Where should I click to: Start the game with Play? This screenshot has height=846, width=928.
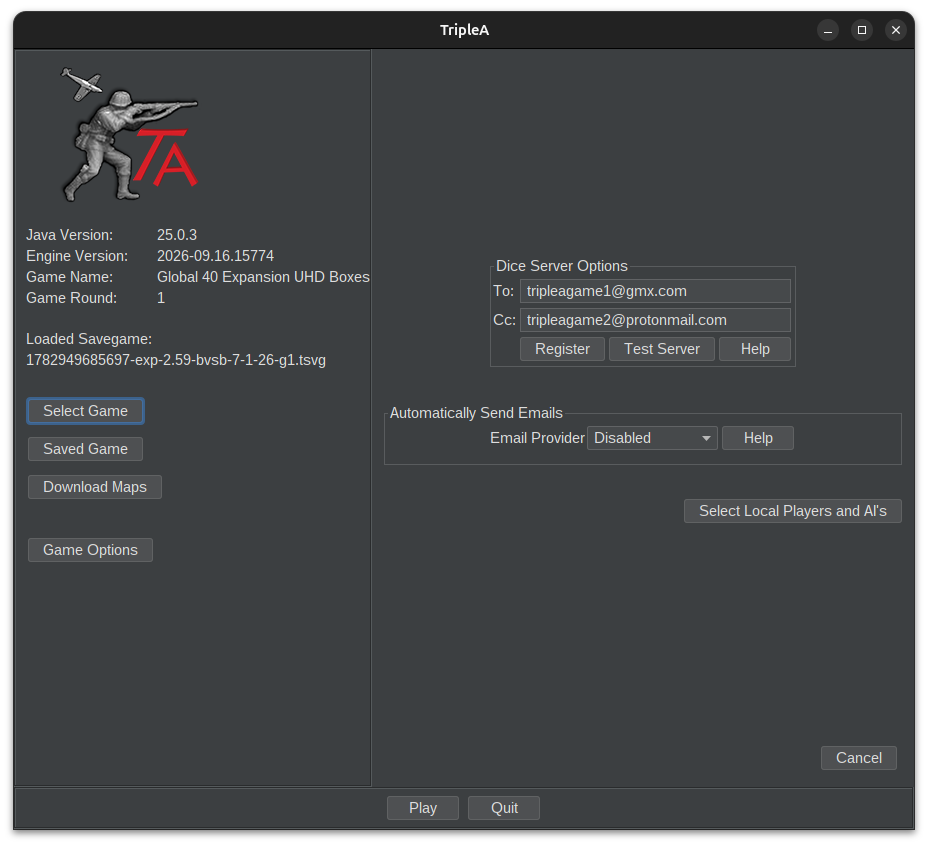(423, 808)
